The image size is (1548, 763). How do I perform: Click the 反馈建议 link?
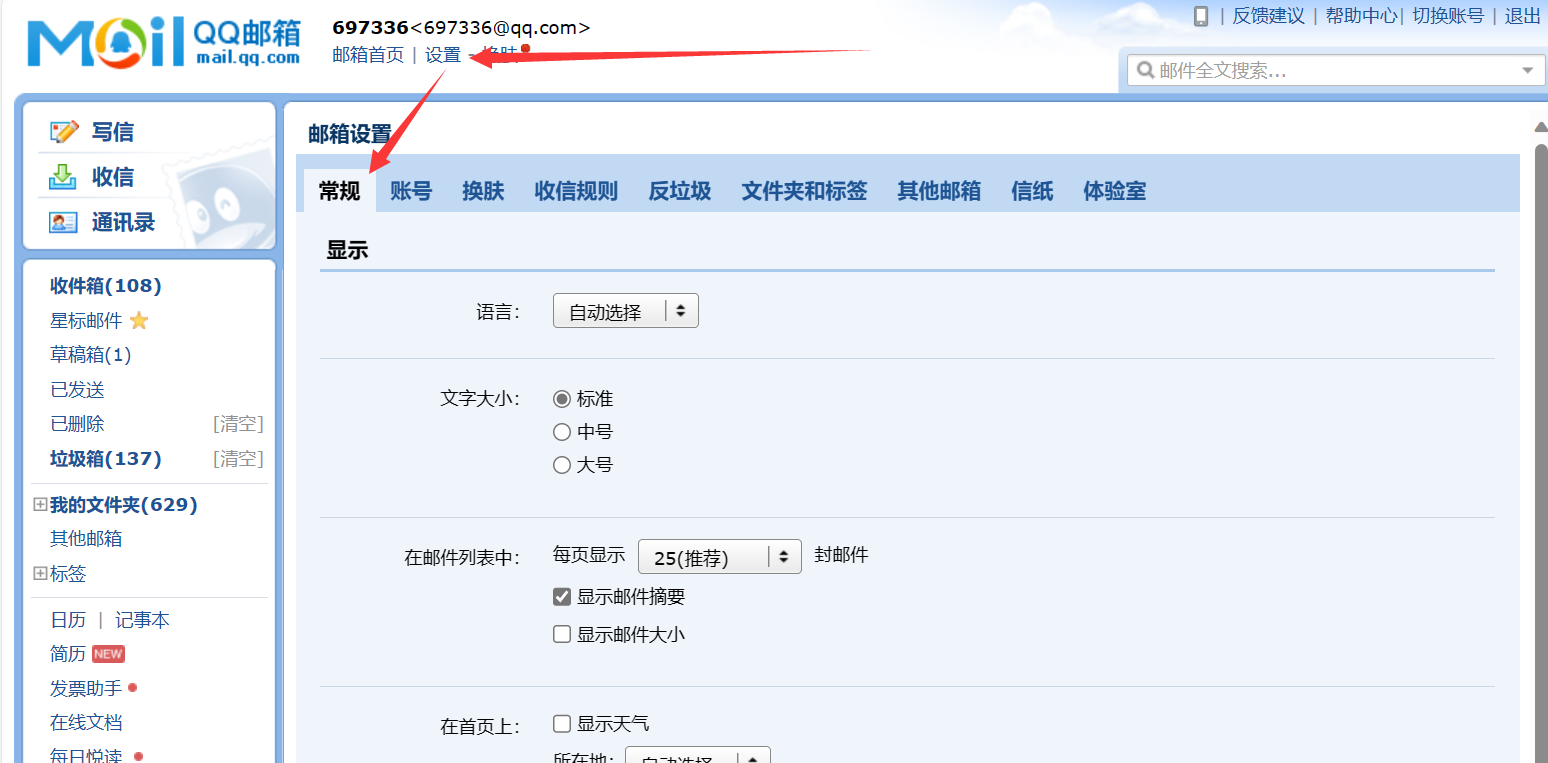1268,16
